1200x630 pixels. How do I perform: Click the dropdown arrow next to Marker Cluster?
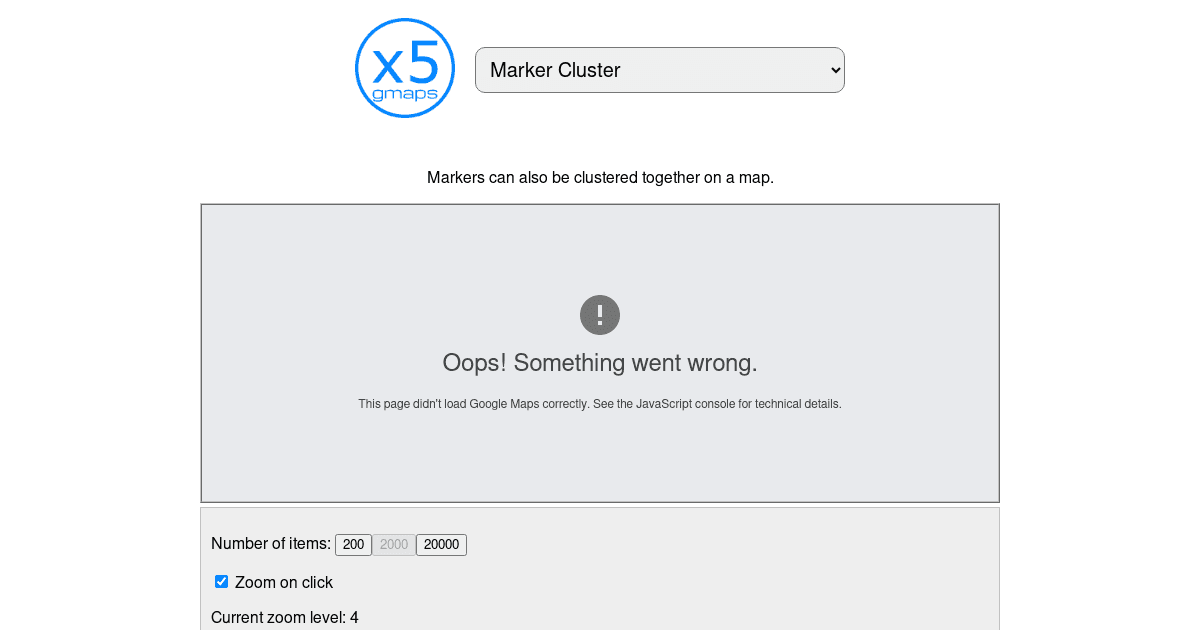point(833,69)
